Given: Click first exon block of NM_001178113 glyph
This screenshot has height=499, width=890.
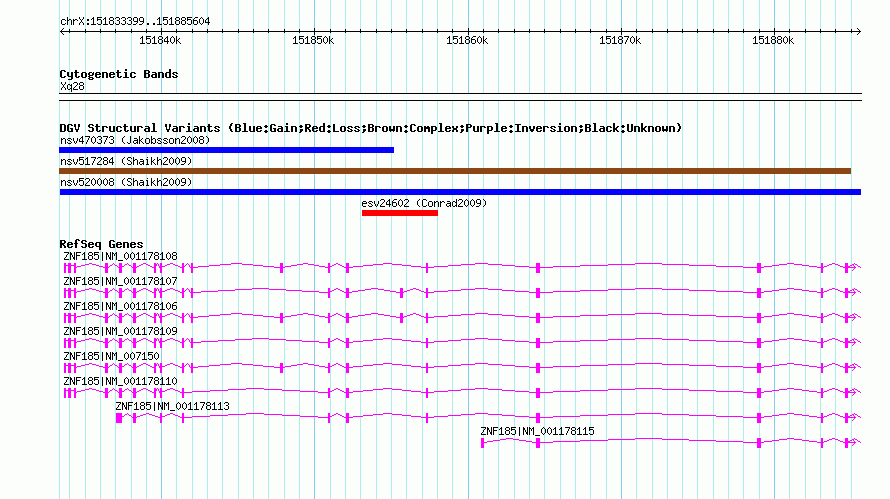Looking at the screenshot, I should (x=119, y=418).
